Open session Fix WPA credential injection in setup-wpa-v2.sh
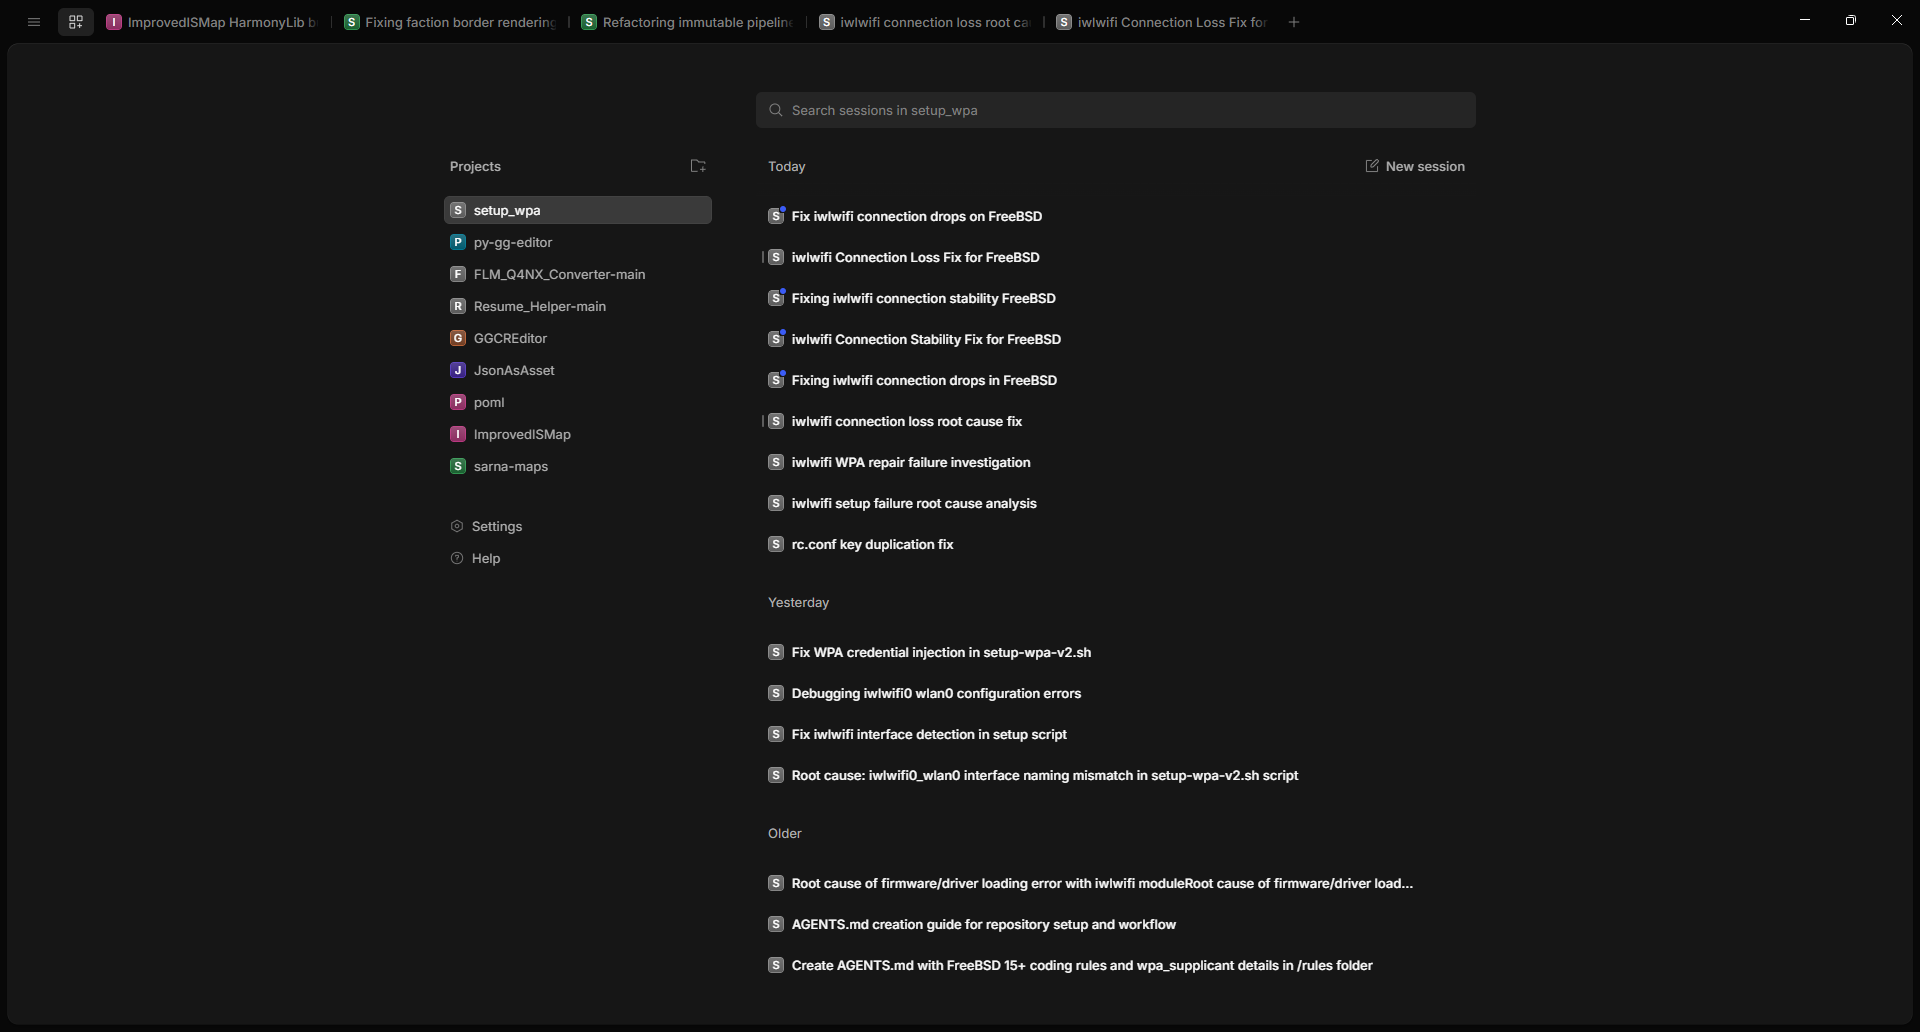 coord(1116,652)
